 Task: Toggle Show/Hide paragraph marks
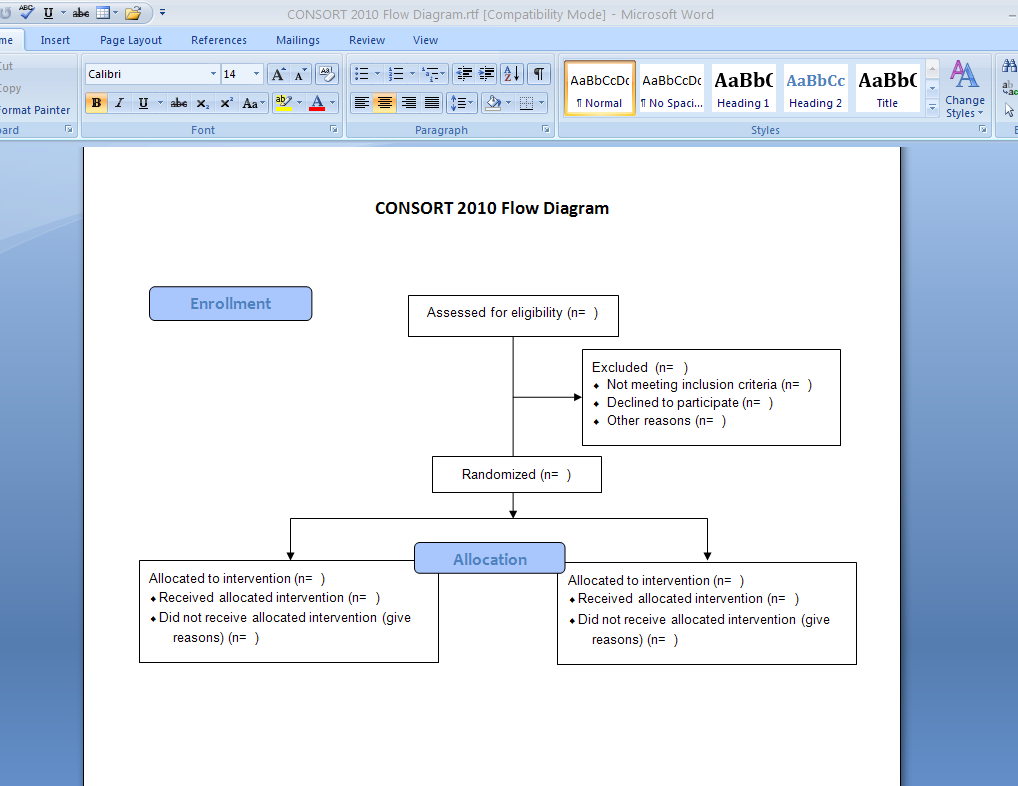[538, 74]
